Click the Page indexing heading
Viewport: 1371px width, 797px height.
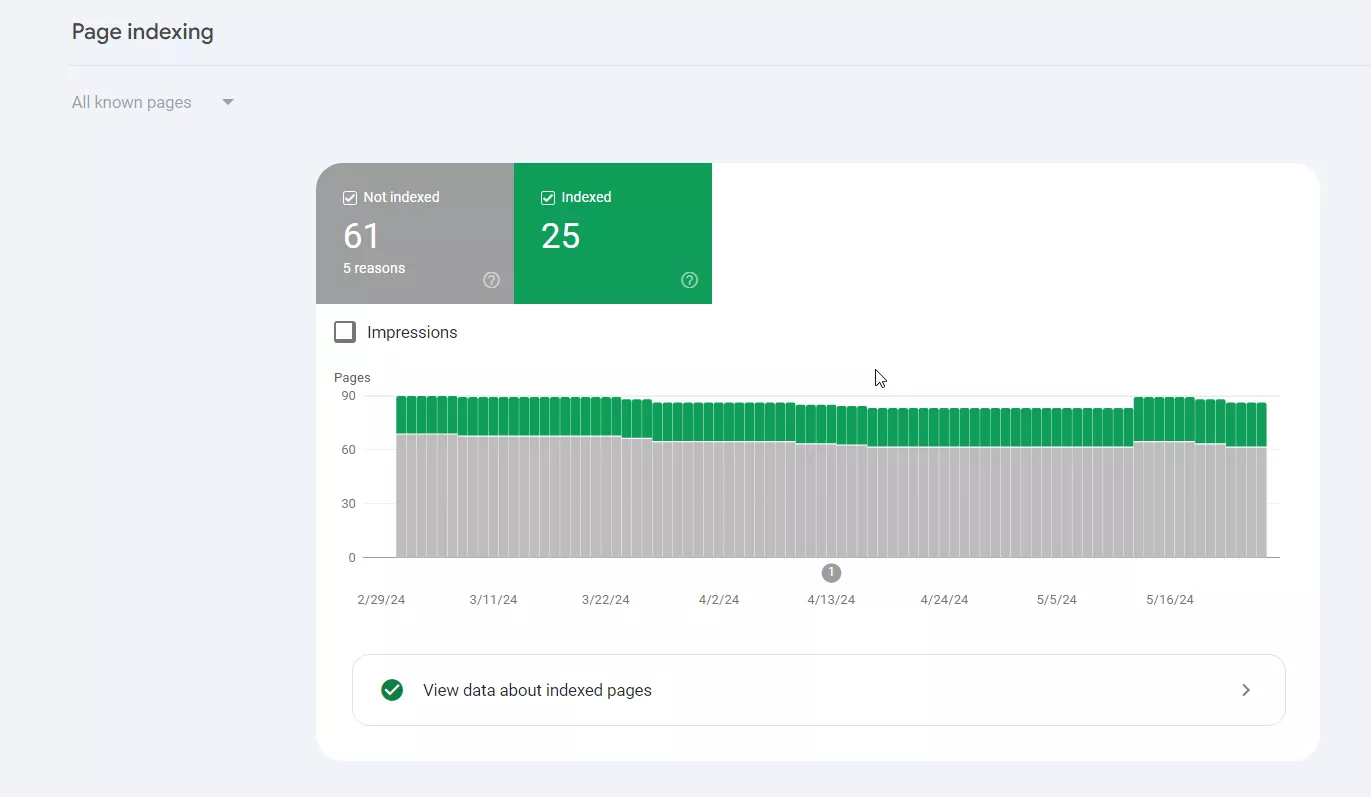tap(143, 32)
